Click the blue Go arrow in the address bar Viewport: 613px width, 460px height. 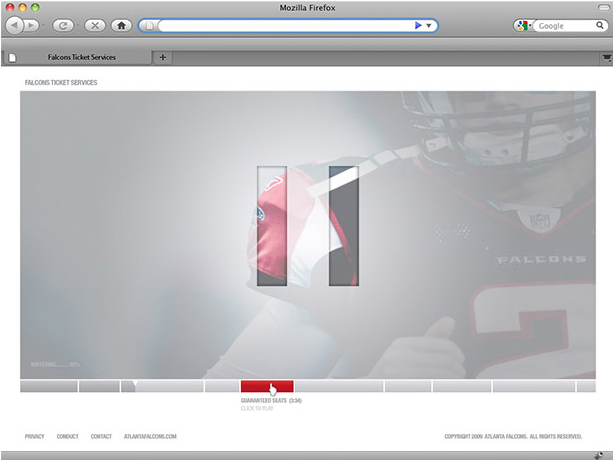click(x=418, y=25)
